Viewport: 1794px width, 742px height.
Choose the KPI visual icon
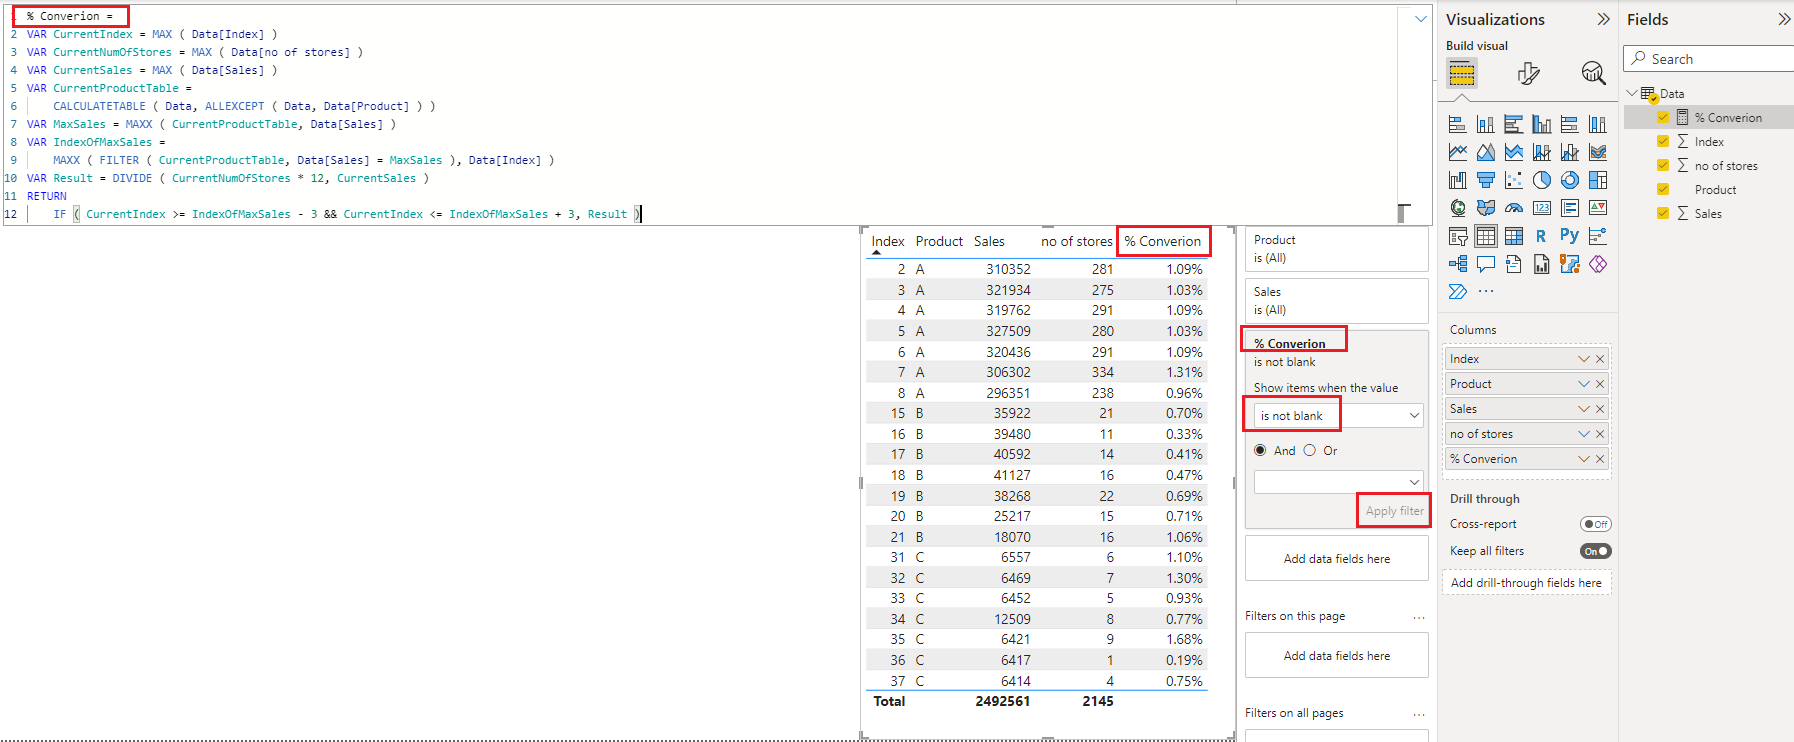click(1597, 208)
